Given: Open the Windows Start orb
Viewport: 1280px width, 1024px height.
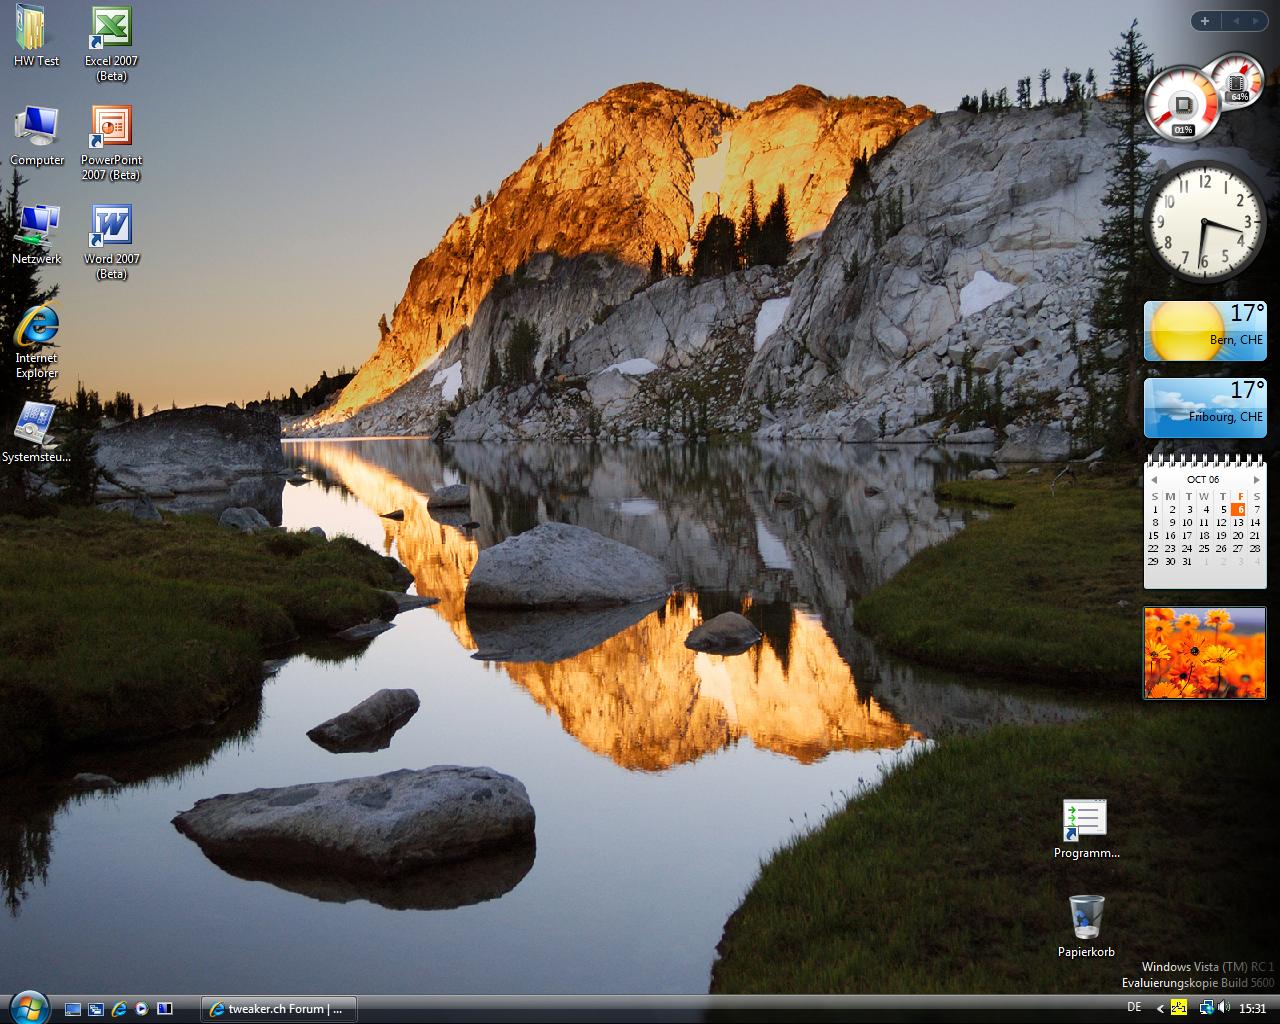Looking at the screenshot, I should coord(27,1007).
